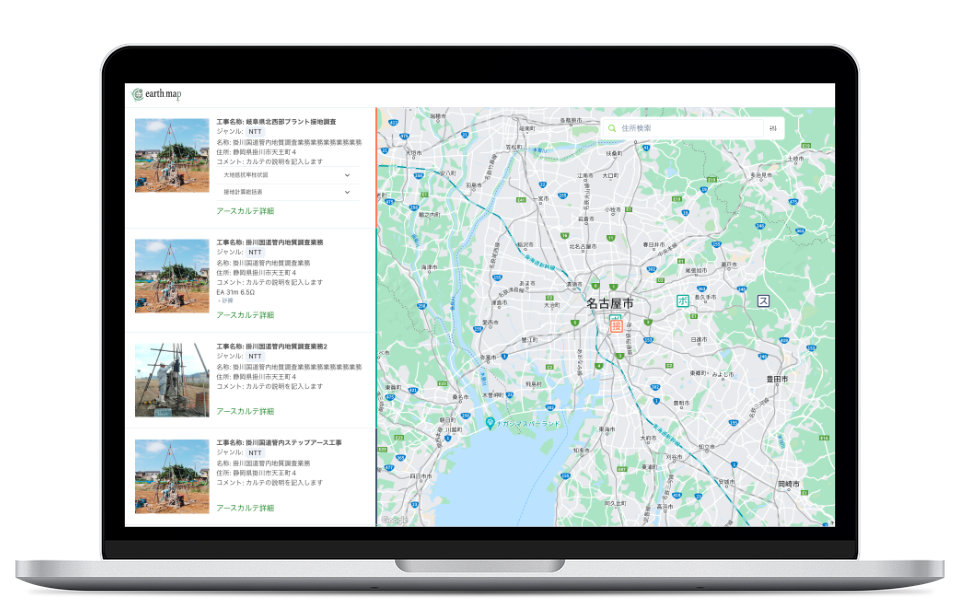Click the ステップアース工事 entry's photo thumbnail

[172, 476]
